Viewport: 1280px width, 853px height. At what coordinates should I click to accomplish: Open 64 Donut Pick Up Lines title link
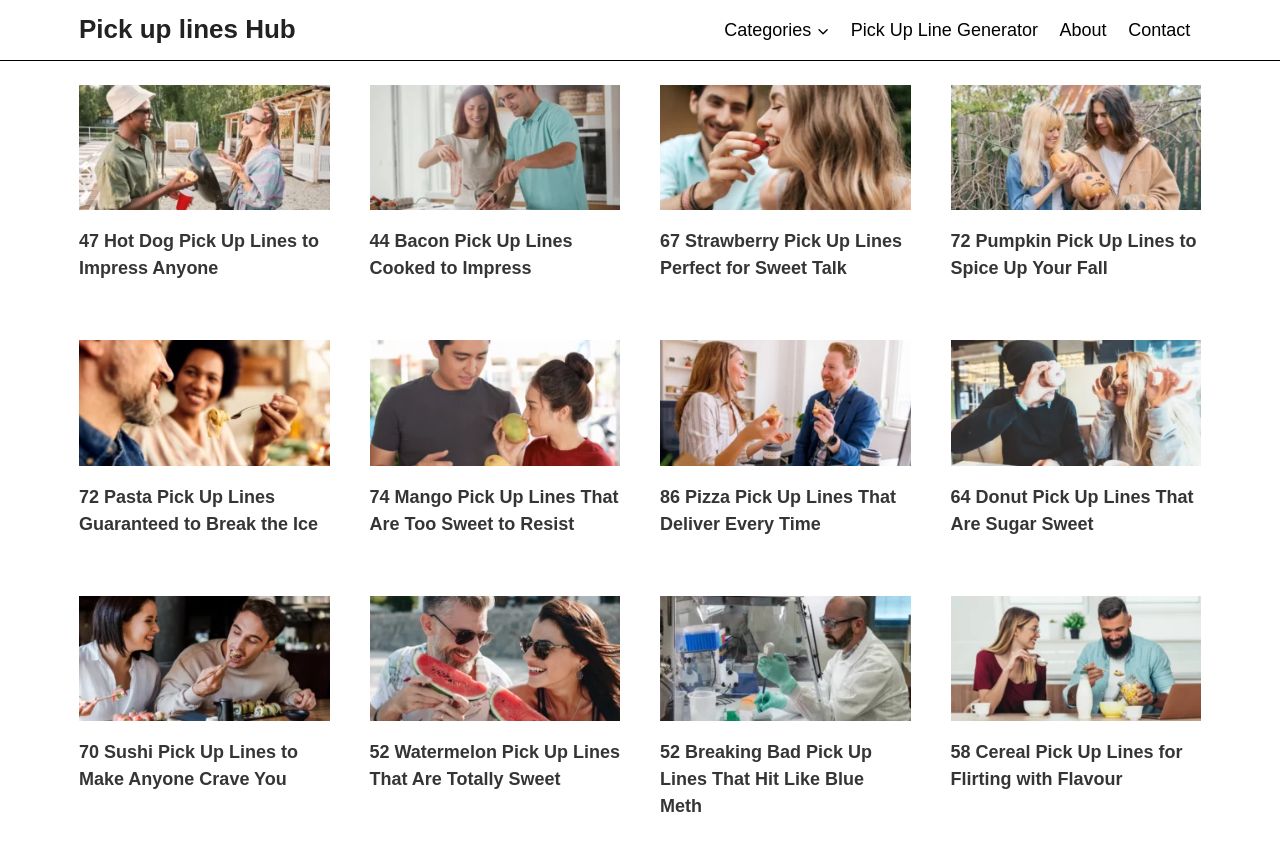click(x=1072, y=510)
